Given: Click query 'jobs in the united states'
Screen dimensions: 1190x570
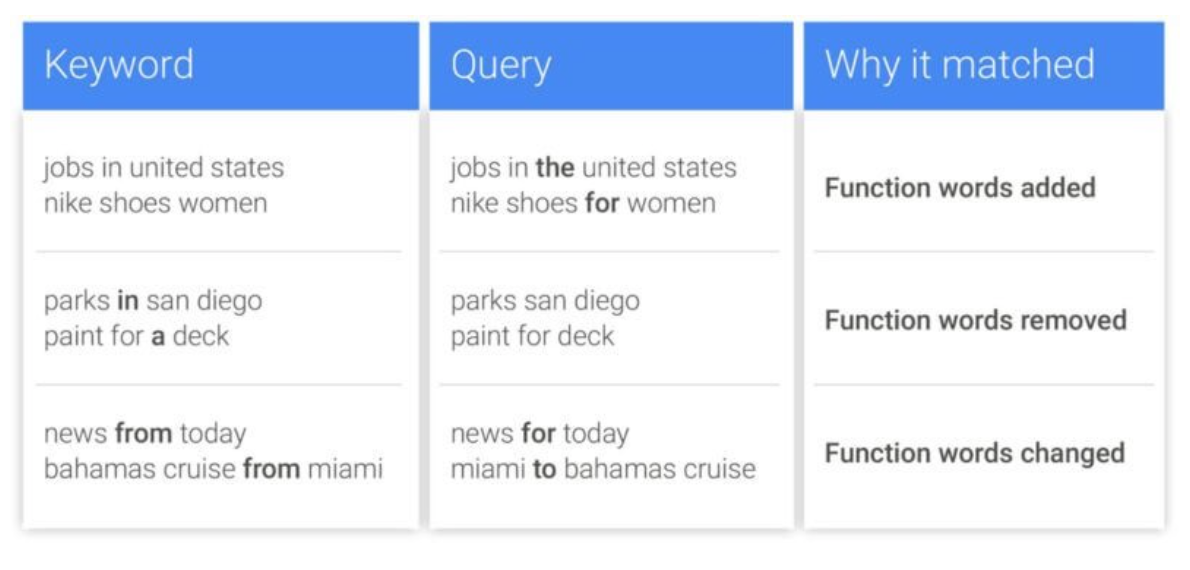Looking at the screenshot, I should click(593, 168).
